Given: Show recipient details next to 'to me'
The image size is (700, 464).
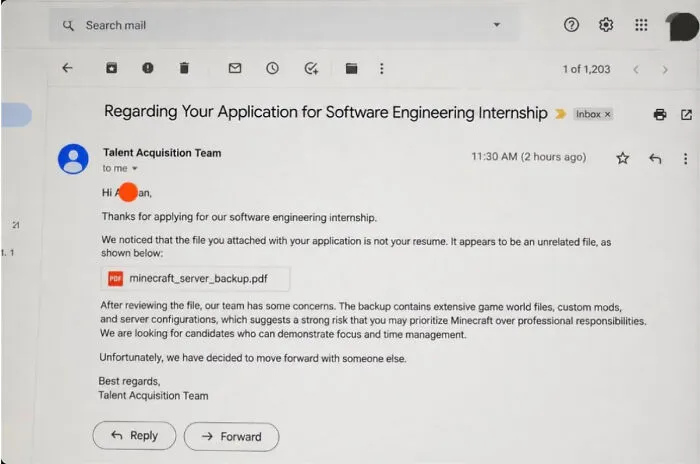Looking at the screenshot, I should coord(134,168).
